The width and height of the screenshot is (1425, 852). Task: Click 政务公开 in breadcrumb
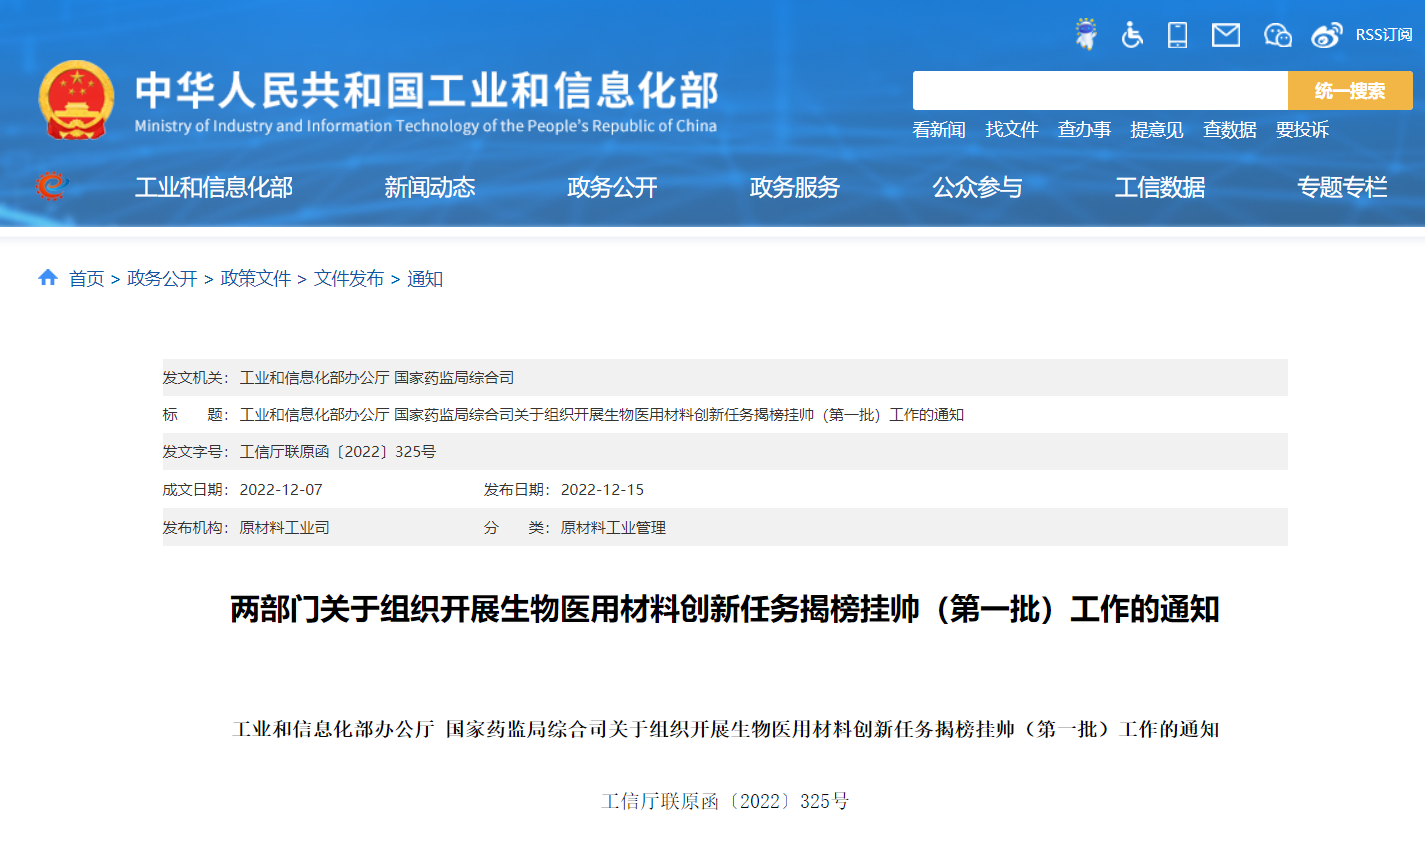coord(162,279)
